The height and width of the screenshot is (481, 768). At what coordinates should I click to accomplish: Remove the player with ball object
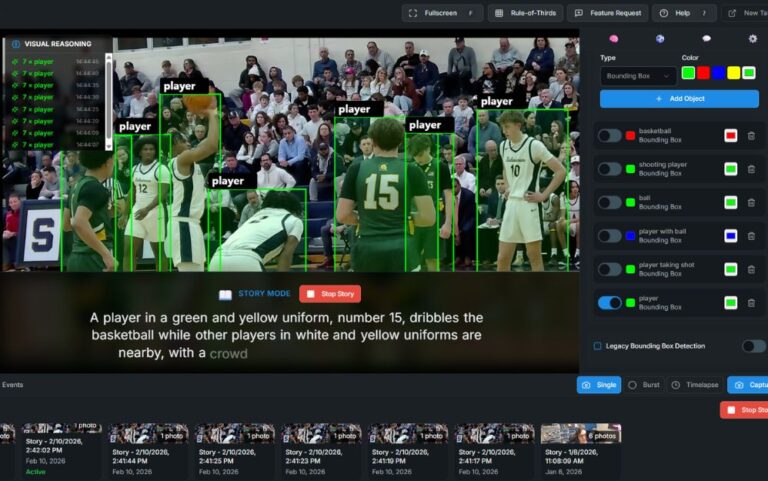[x=752, y=236]
